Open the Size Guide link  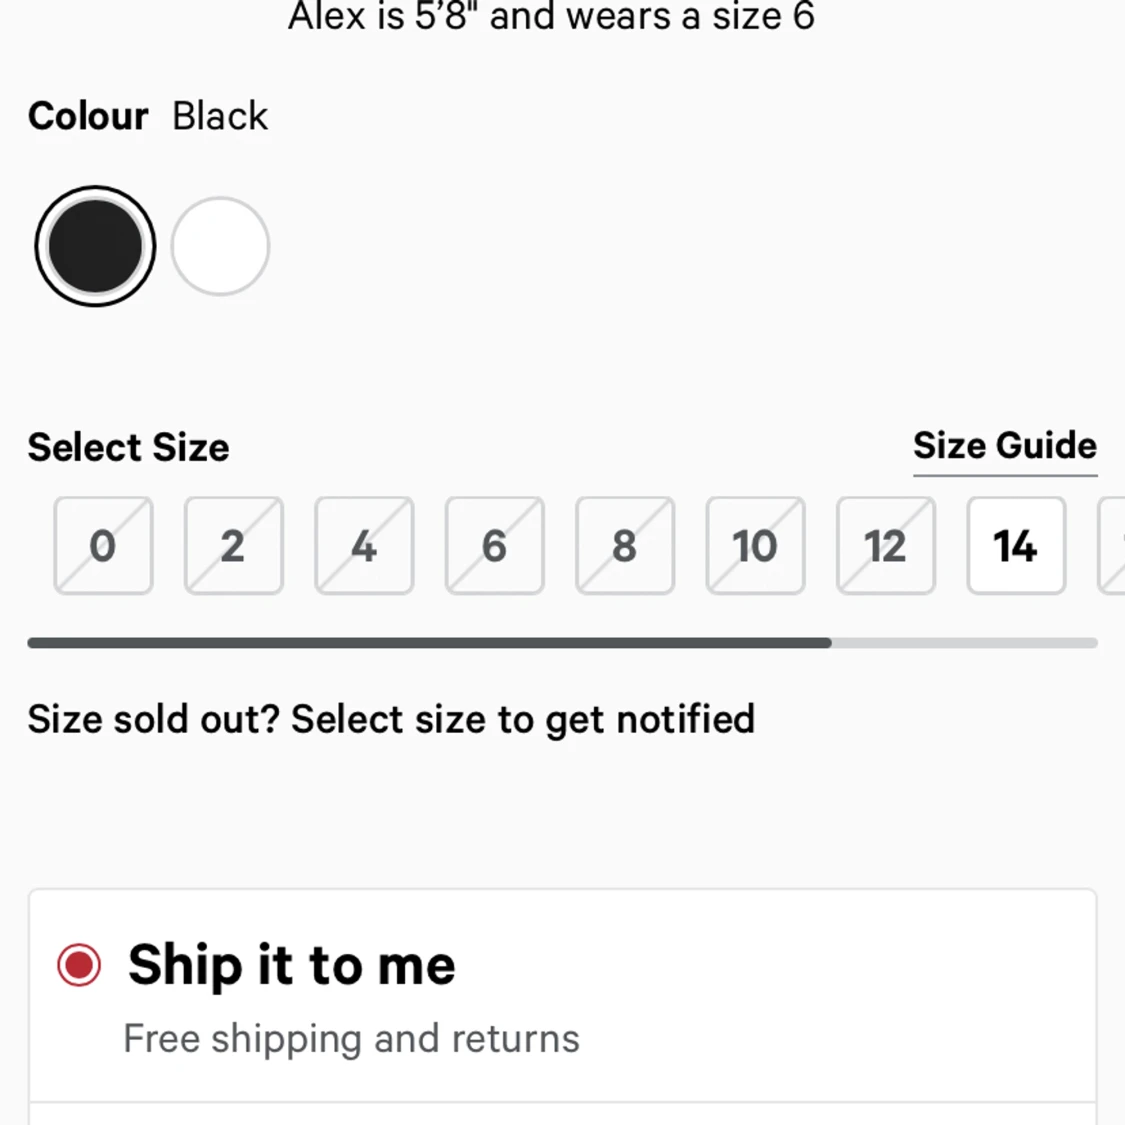pyautogui.click(x=1004, y=446)
